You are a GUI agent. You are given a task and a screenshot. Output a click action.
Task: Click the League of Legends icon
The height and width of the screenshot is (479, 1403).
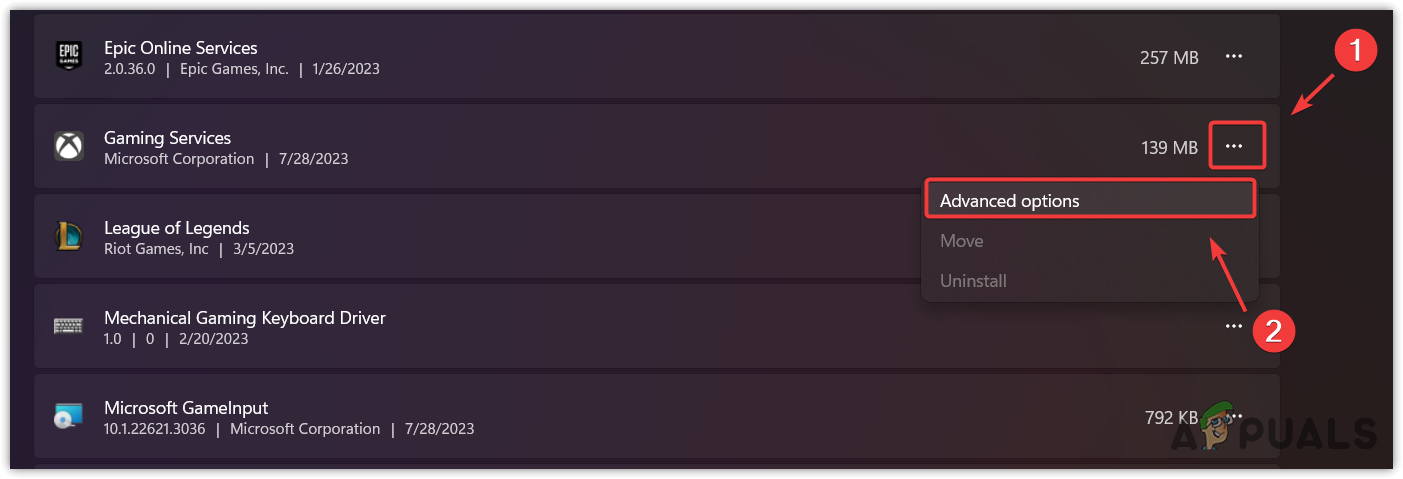pos(69,237)
